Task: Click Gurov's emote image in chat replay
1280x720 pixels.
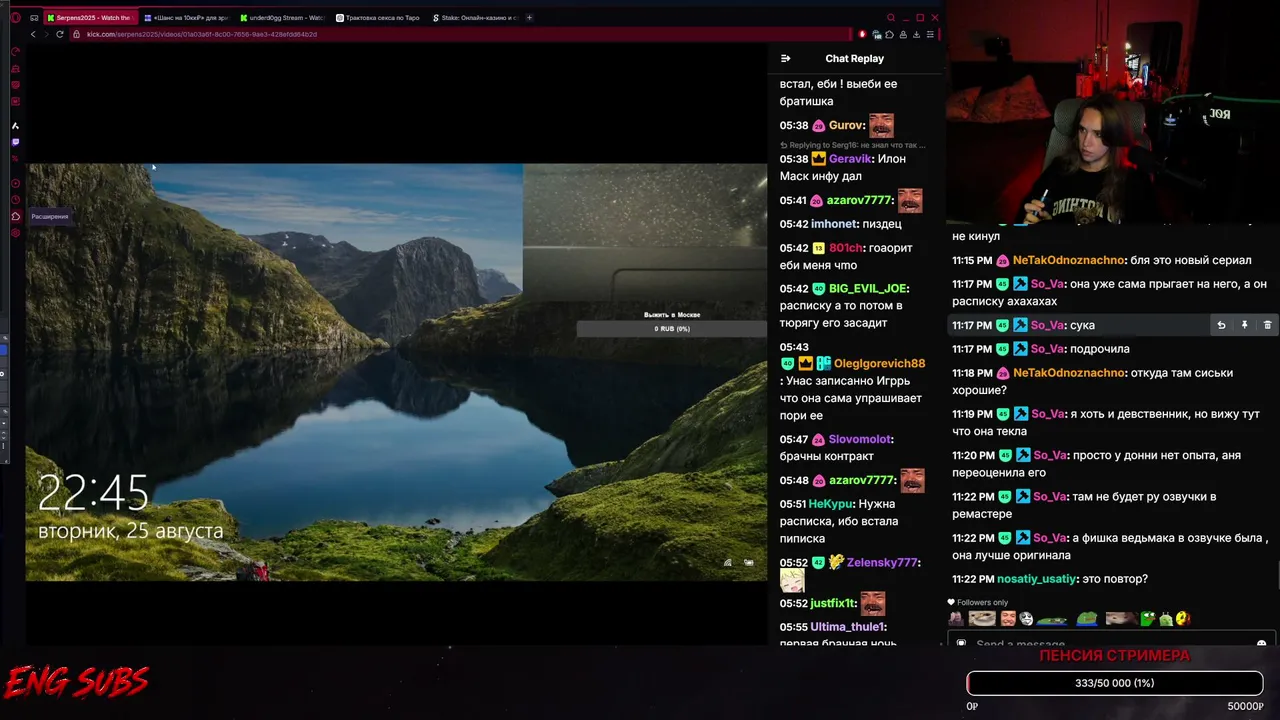Action: (x=881, y=125)
